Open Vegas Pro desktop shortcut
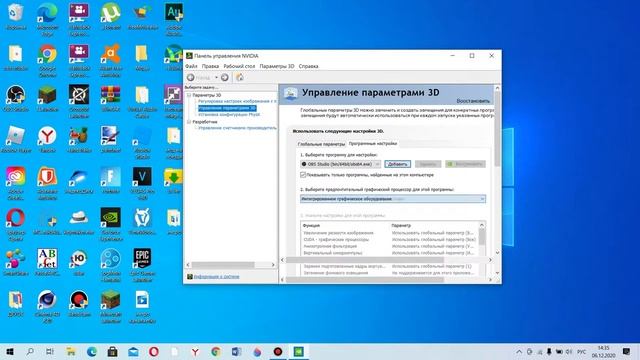The width and height of the screenshot is (640, 360). [142, 183]
